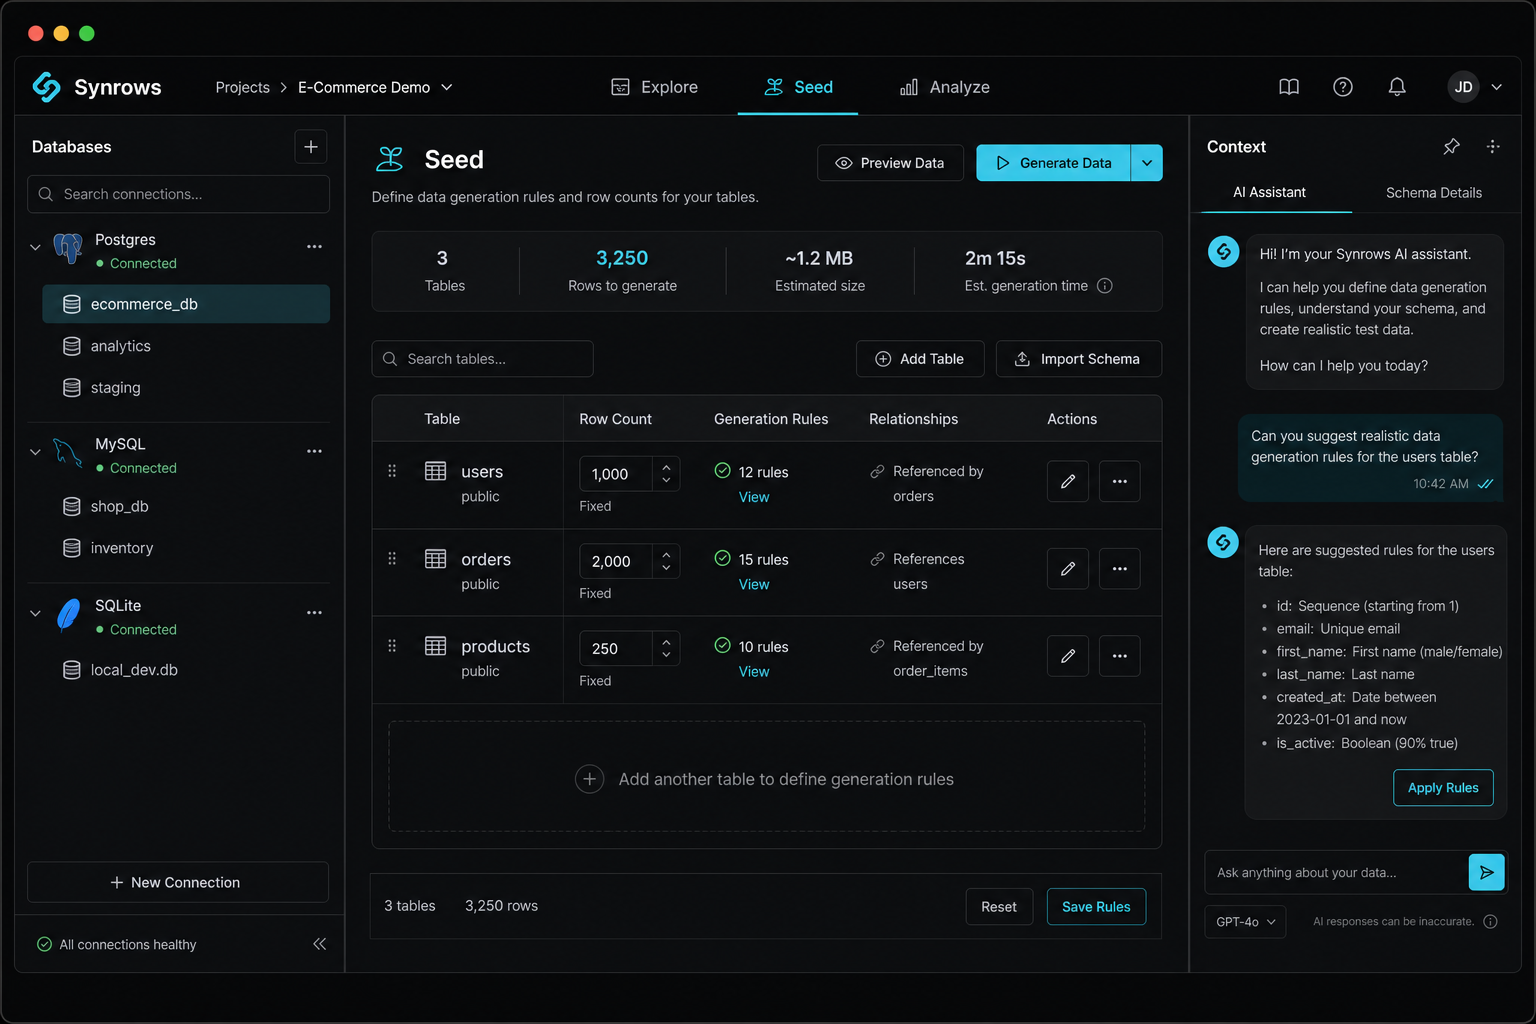
Task: Collapse the MySQL connection tree
Action: click(35, 452)
